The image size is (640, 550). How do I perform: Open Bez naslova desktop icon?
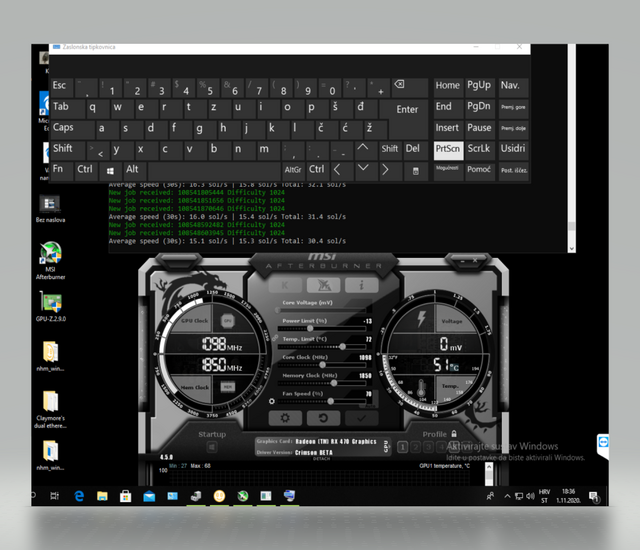(x=50, y=209)
